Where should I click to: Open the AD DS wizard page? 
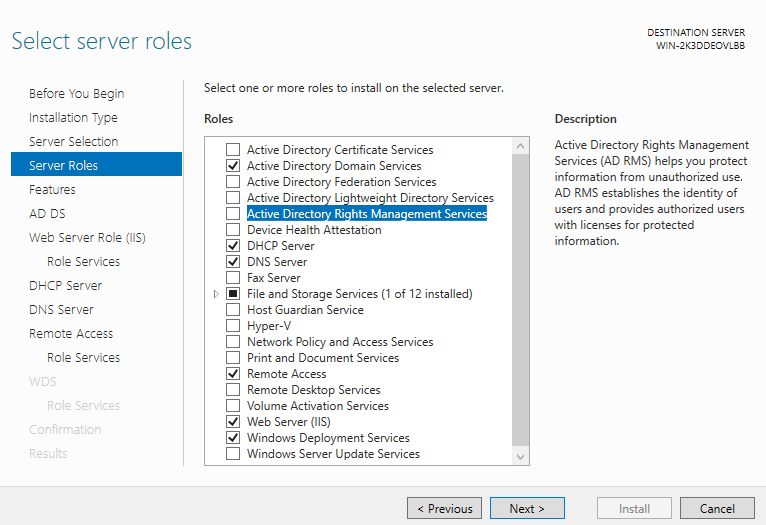click(47, 213)
